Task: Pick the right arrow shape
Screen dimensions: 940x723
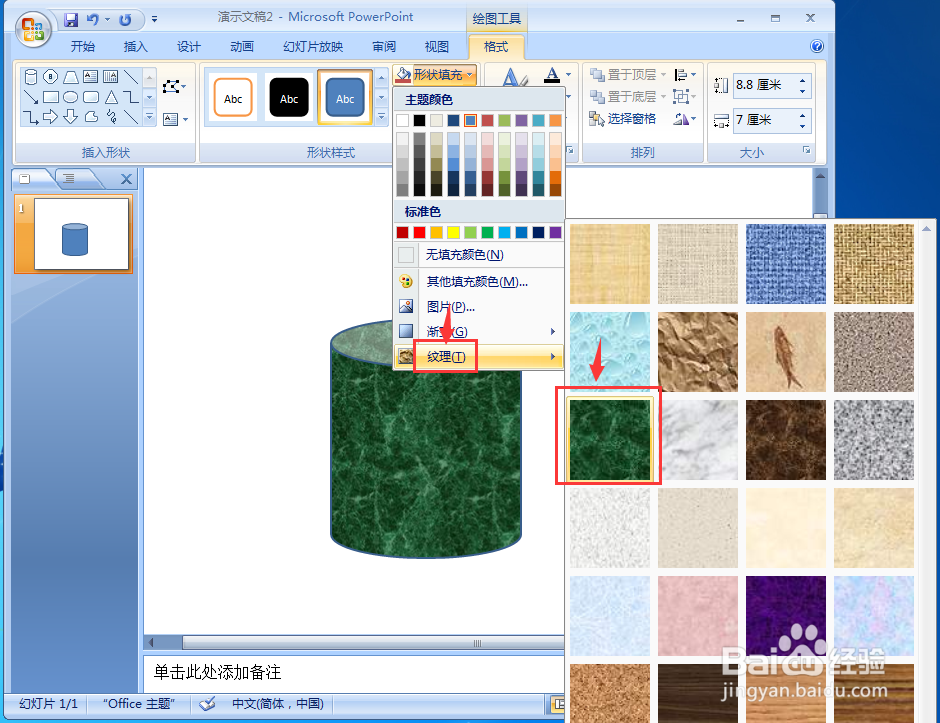Action: [51, 117]
